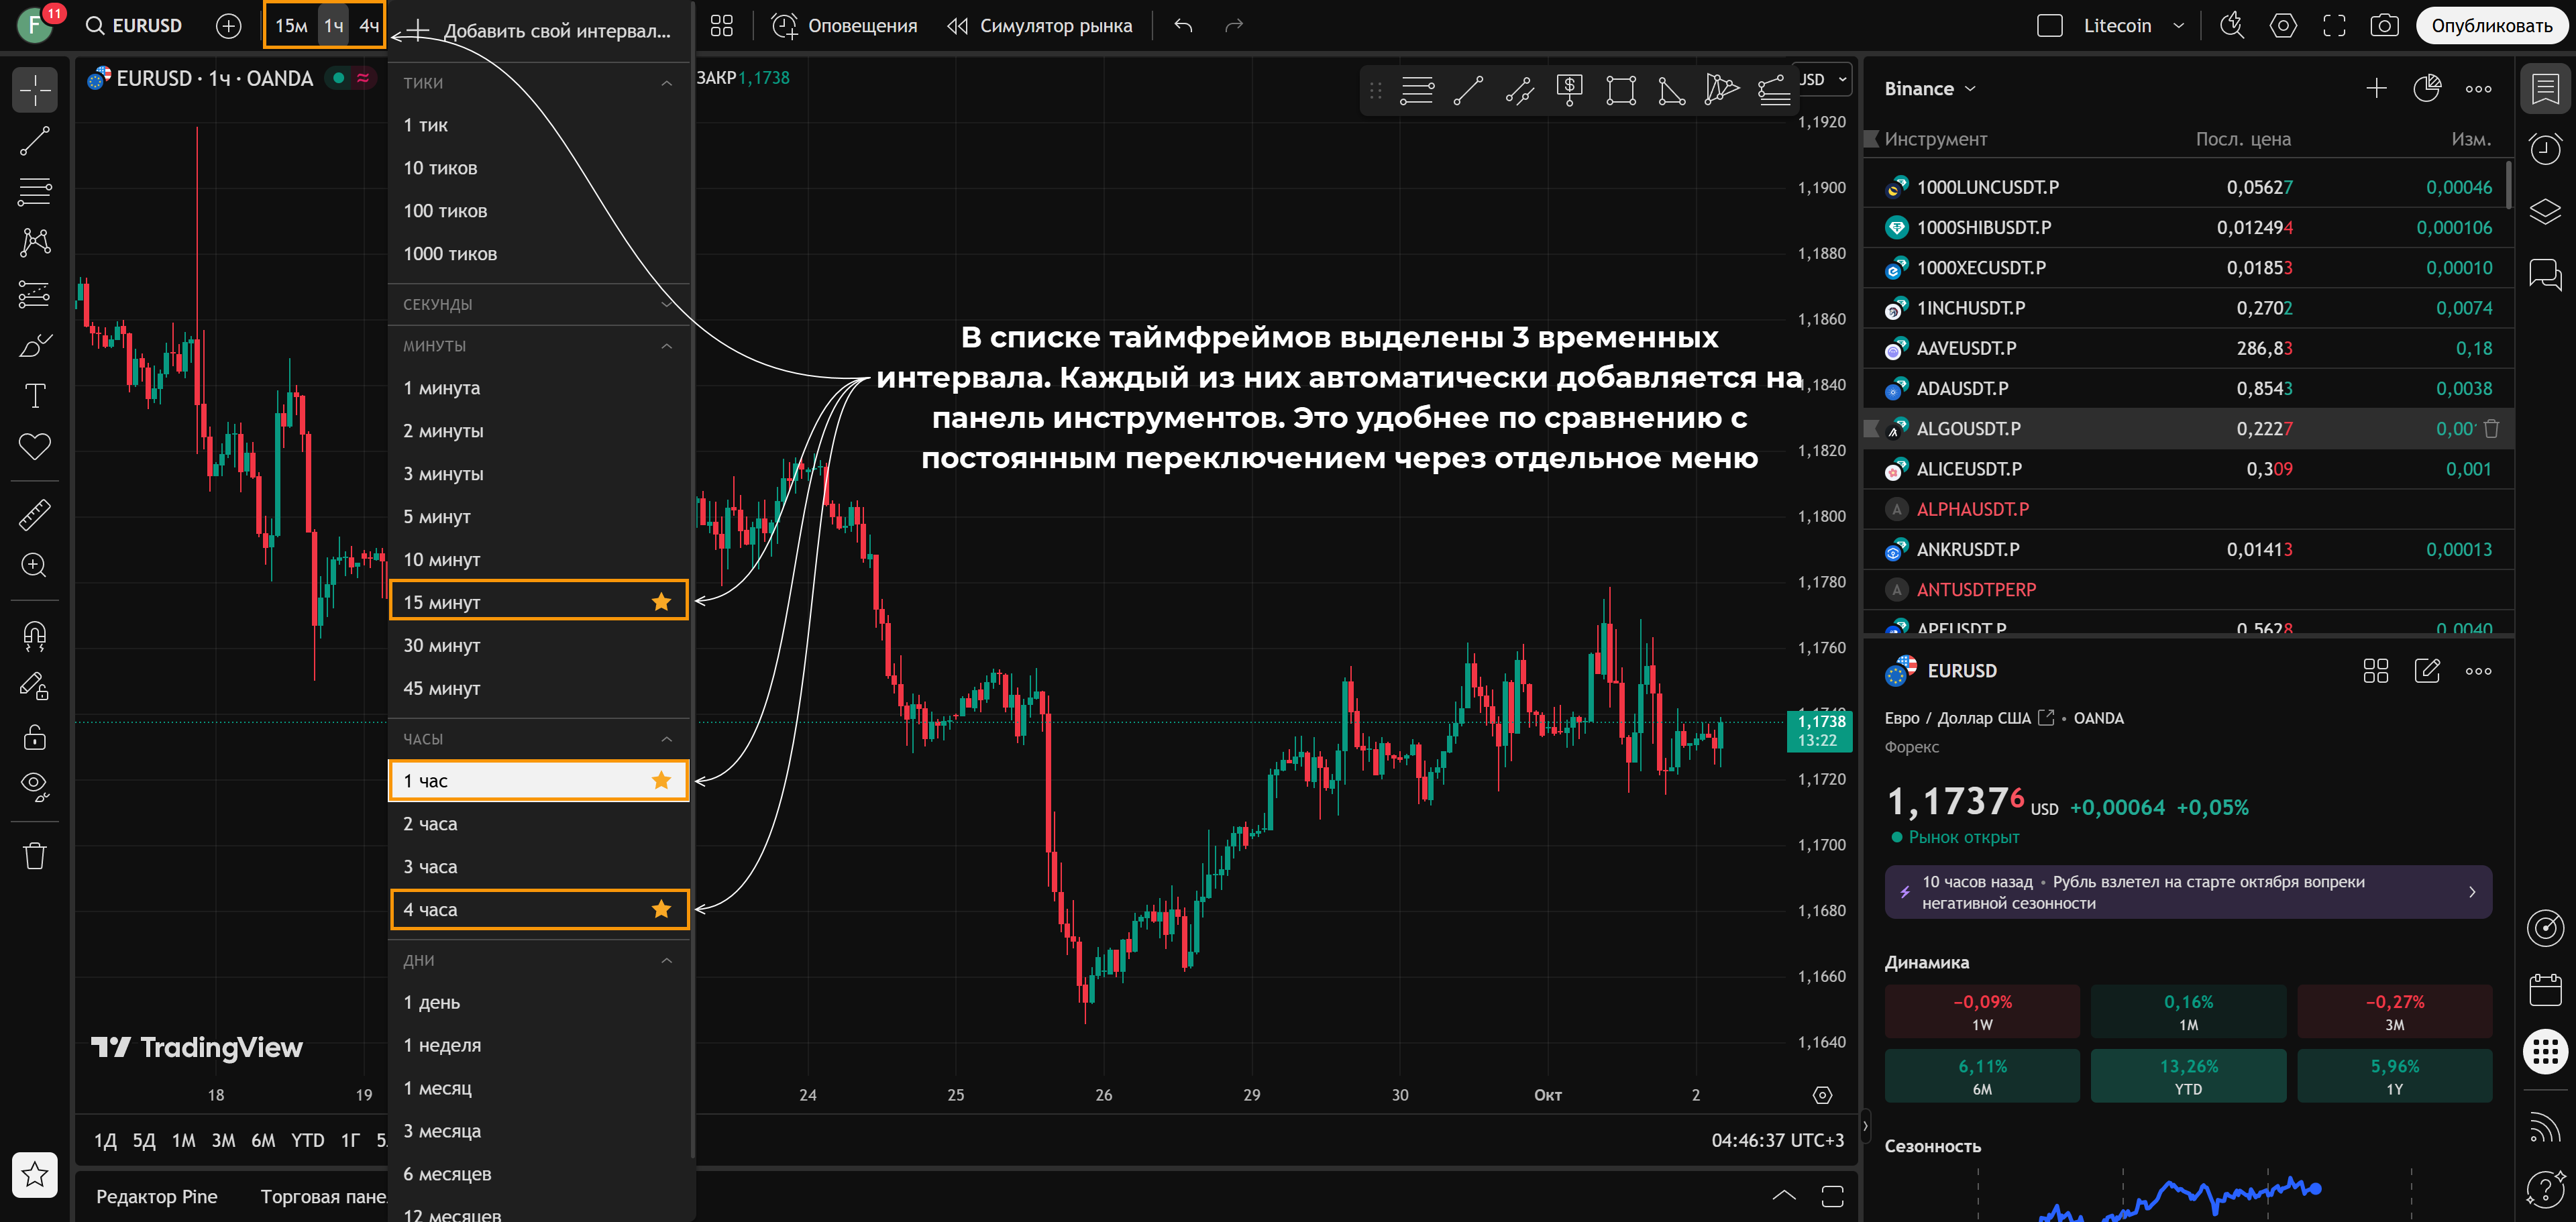This screenshot has width=2576, height=1222.
Task: Open the Binance watchlist dropdown
Action: tap(1929, 89)
